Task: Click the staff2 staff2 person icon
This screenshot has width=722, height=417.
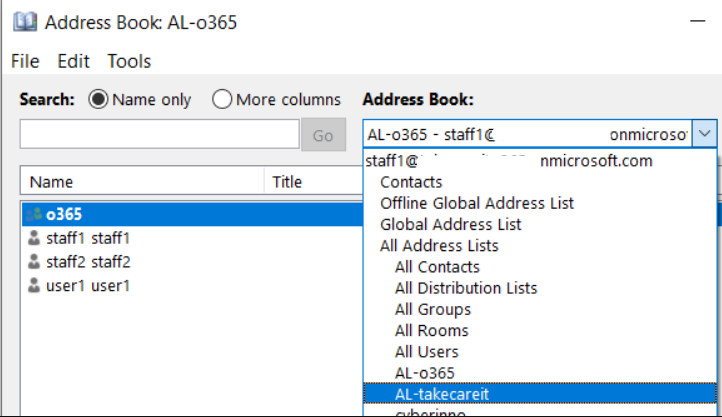Action: (x=34, y=262)
